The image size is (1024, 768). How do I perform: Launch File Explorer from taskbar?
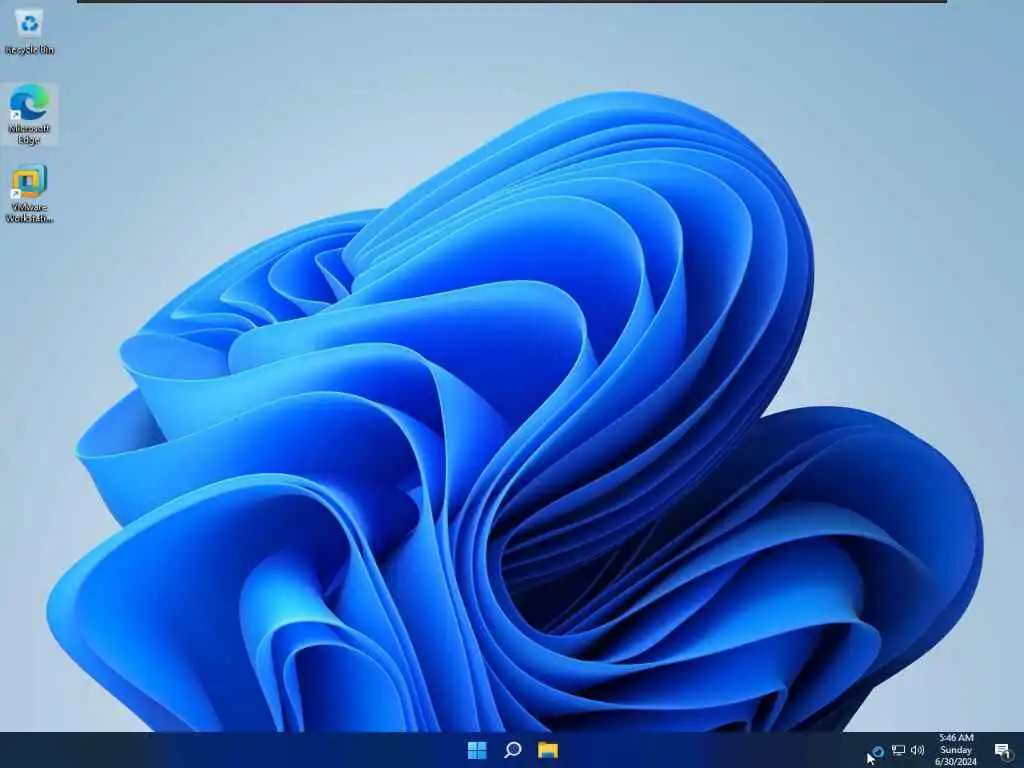(548, 750)
